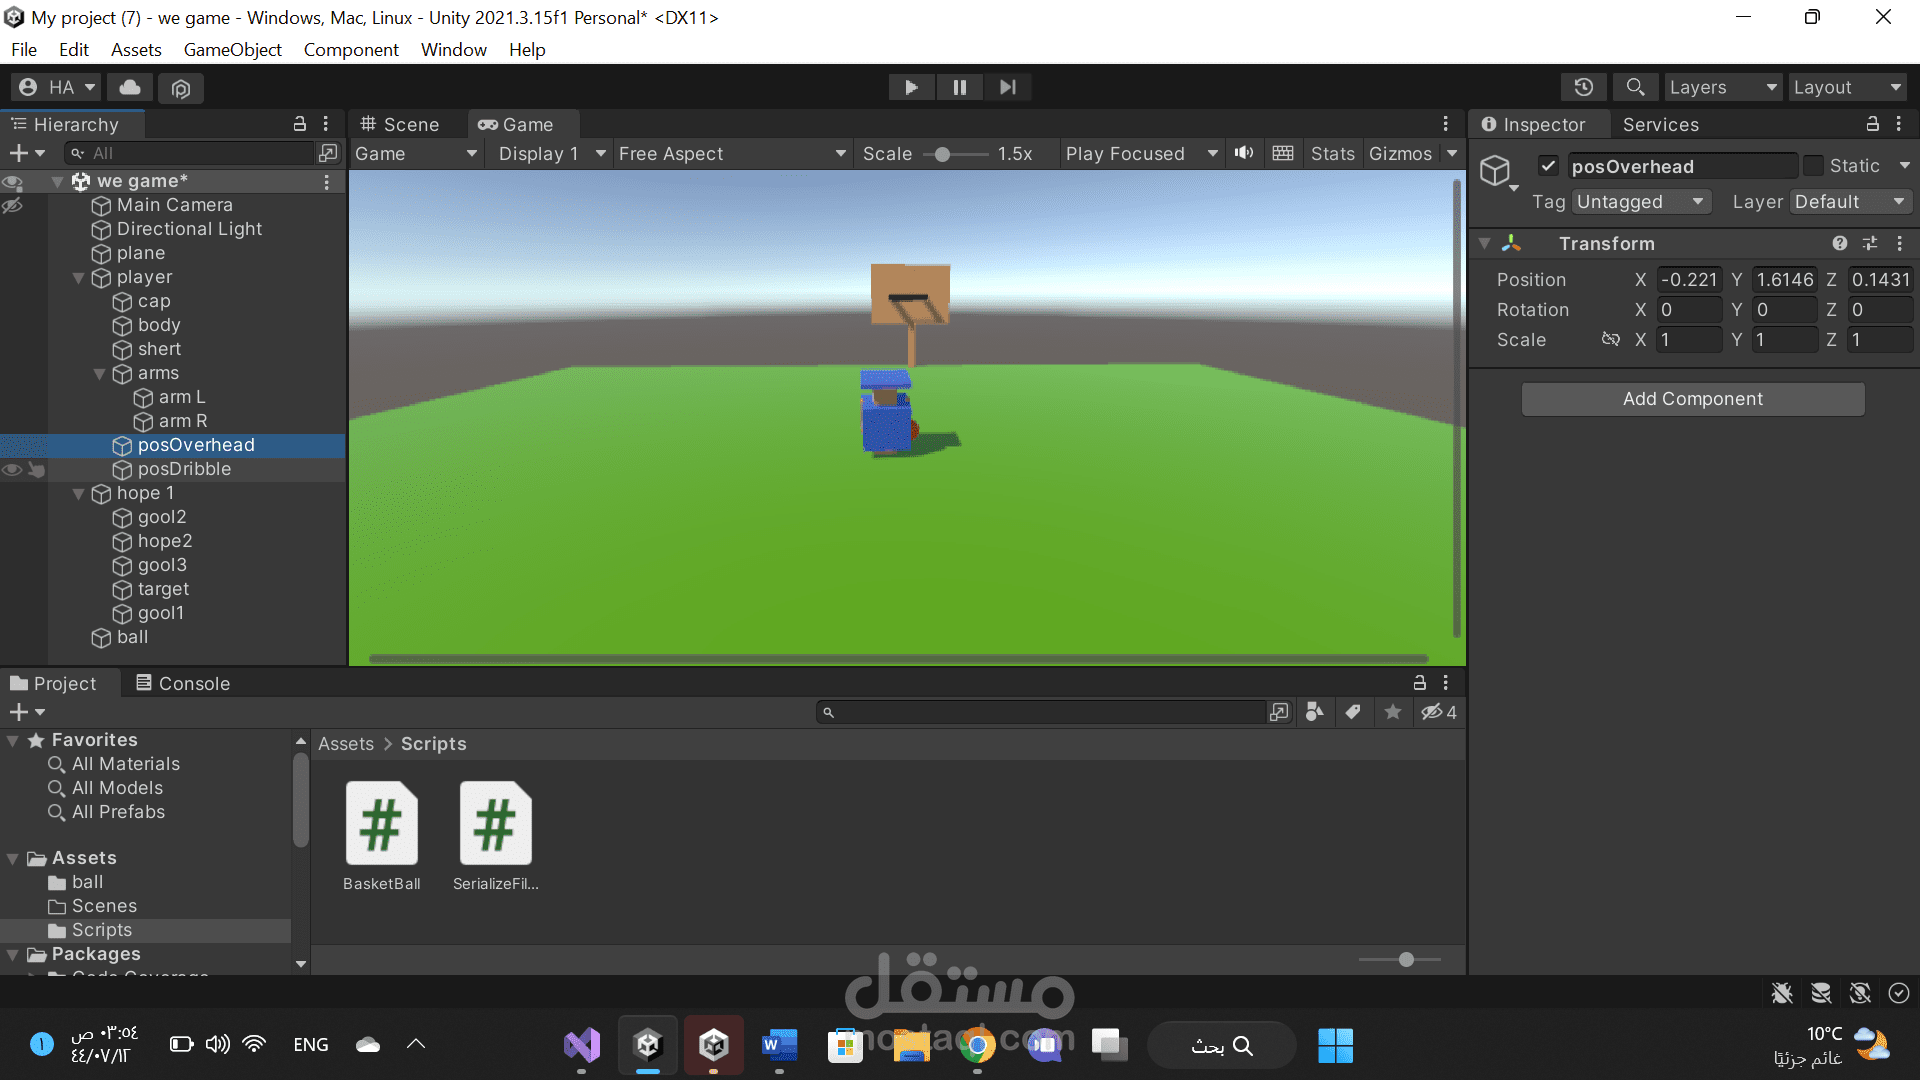Open the shortcuts keyboard icon in Game view
Image resolution: width=1920 pixels, height=1080 pixels.
(1283, 153)
